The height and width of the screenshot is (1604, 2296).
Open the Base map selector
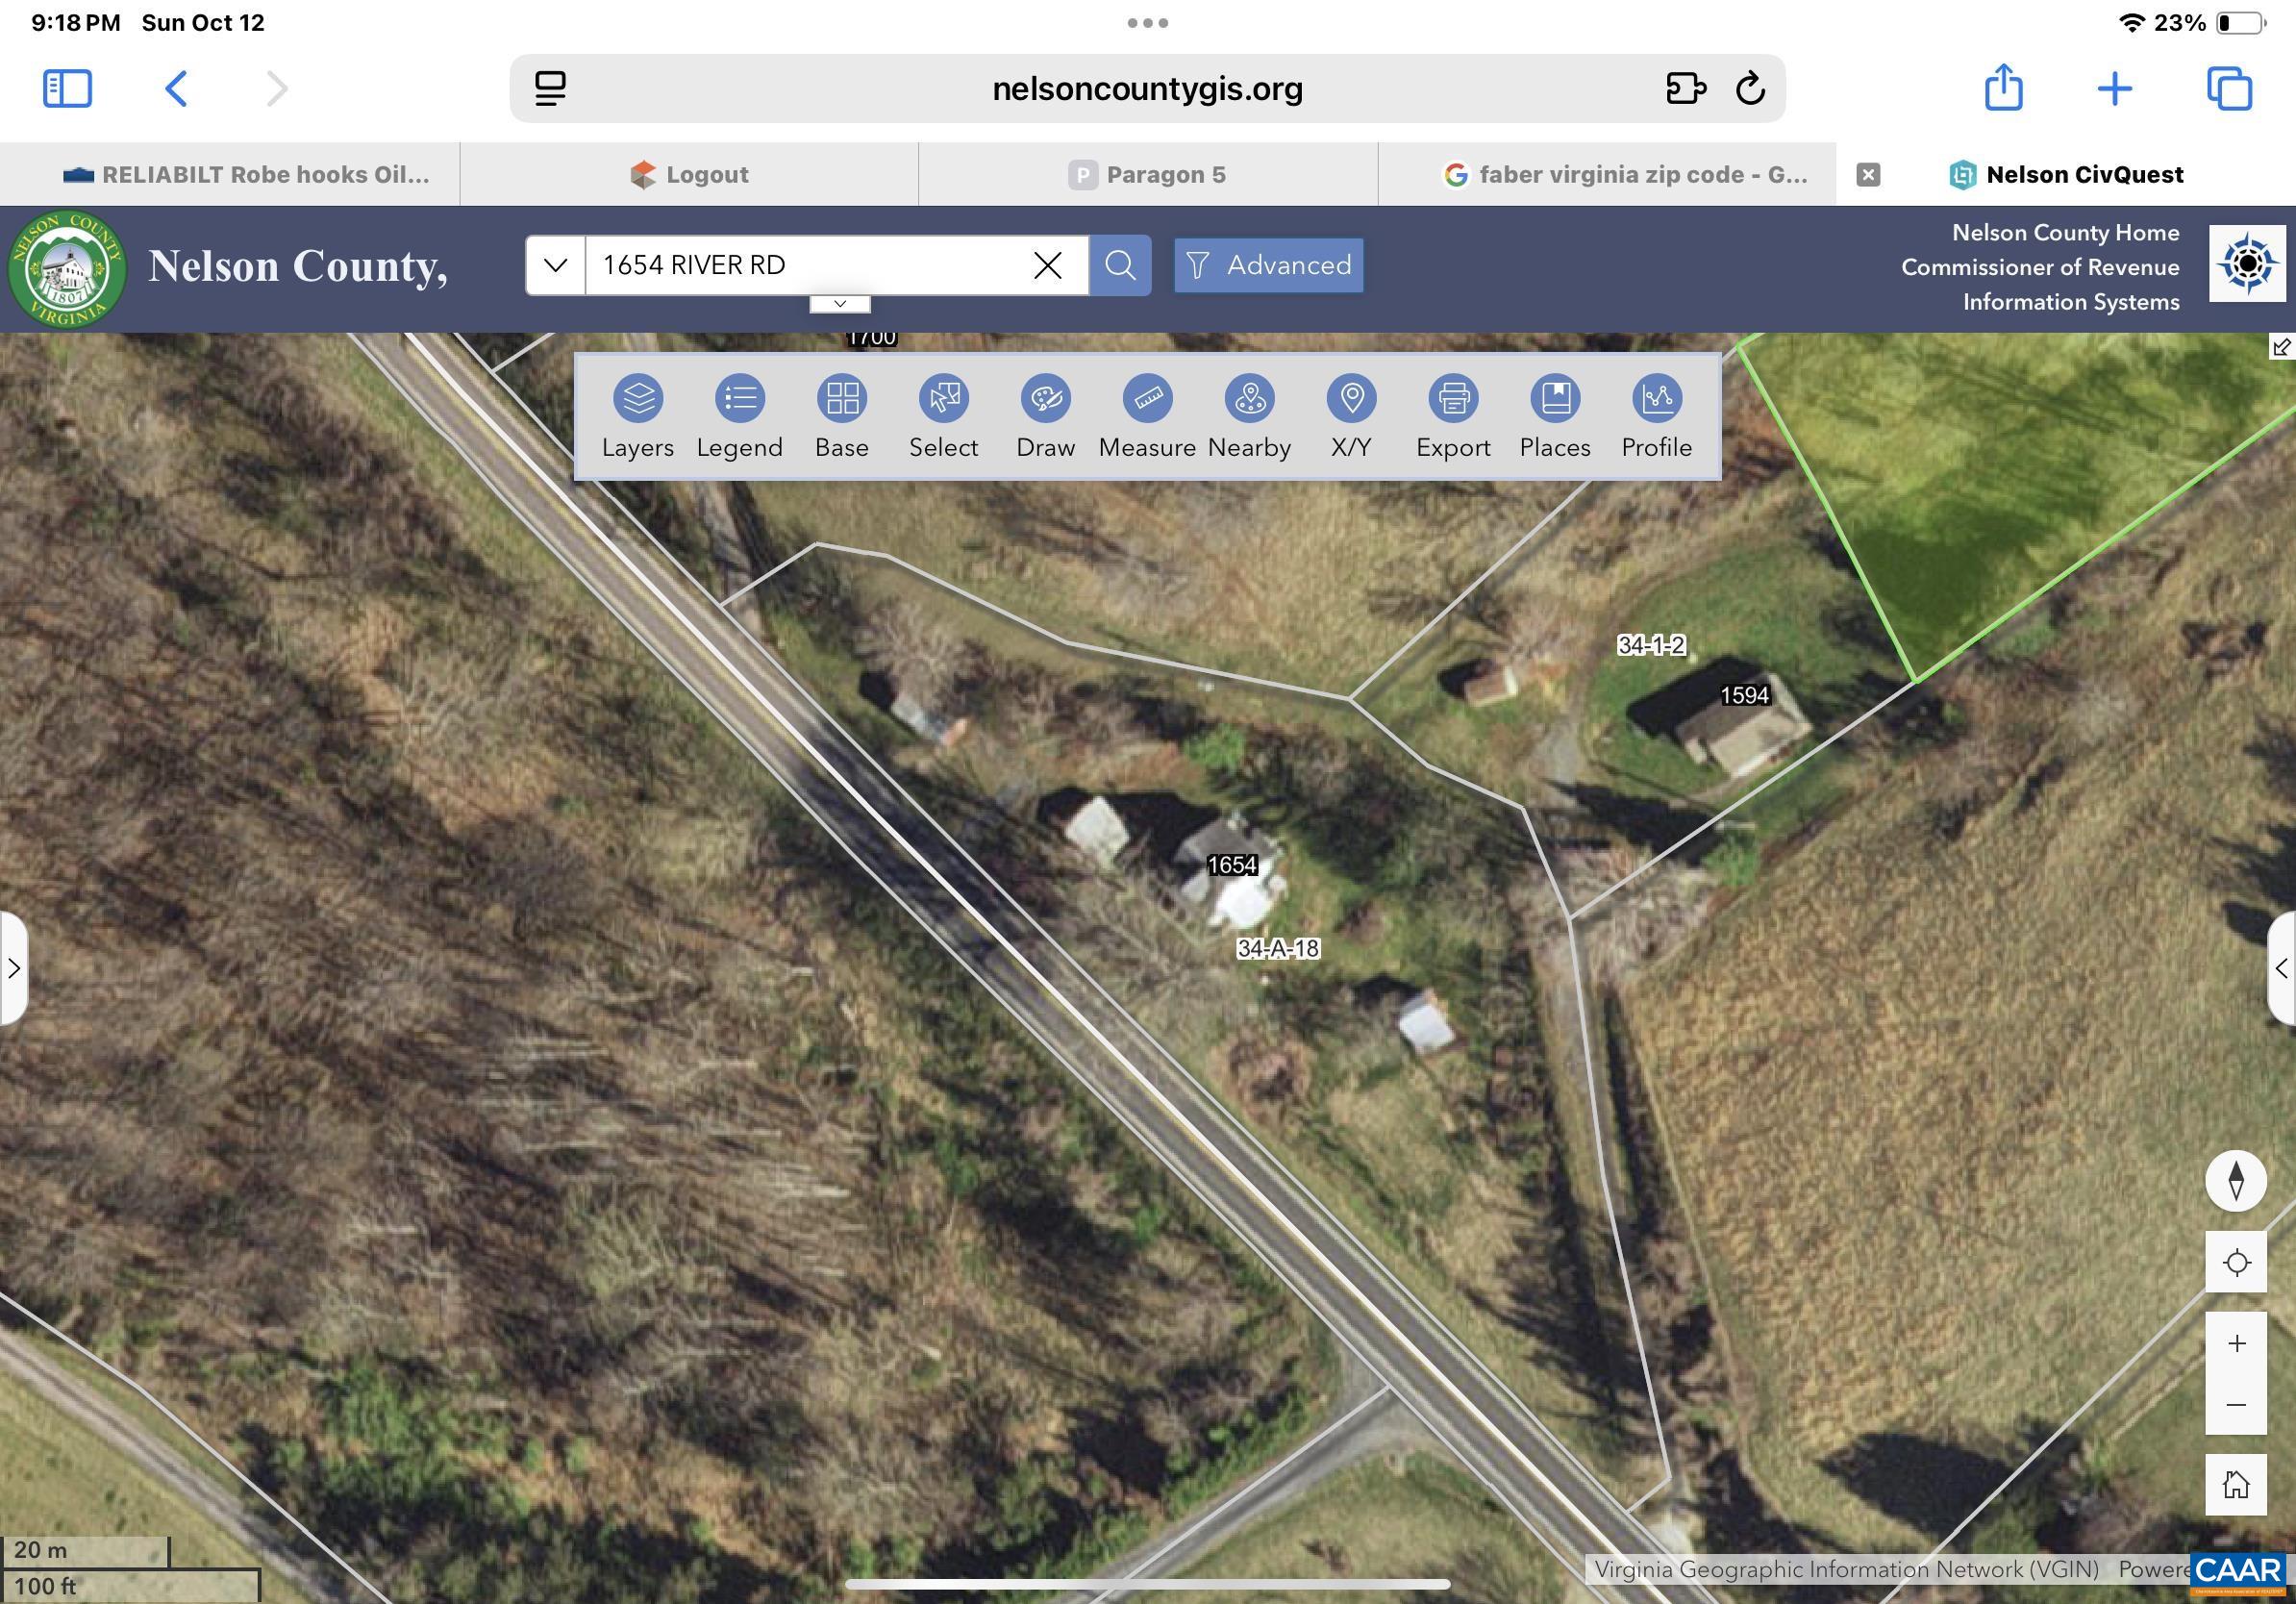coord(842,400)
